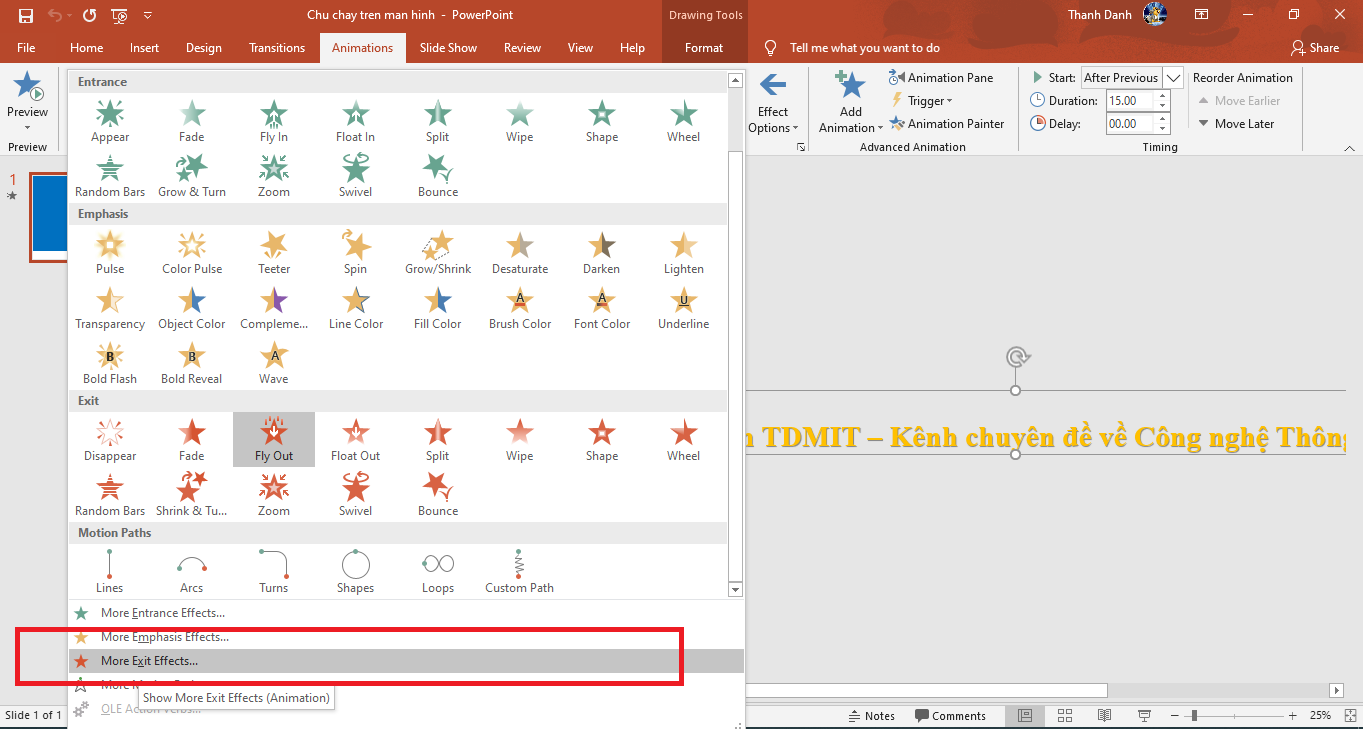Apply the Bounce entrance effect
The image size is (1363, 729).
(x=437, y=173)
